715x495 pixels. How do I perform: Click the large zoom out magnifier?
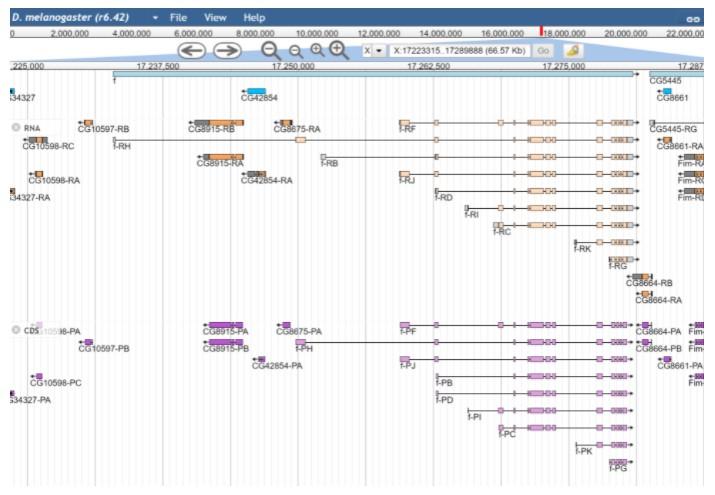(x=271, y=50)
